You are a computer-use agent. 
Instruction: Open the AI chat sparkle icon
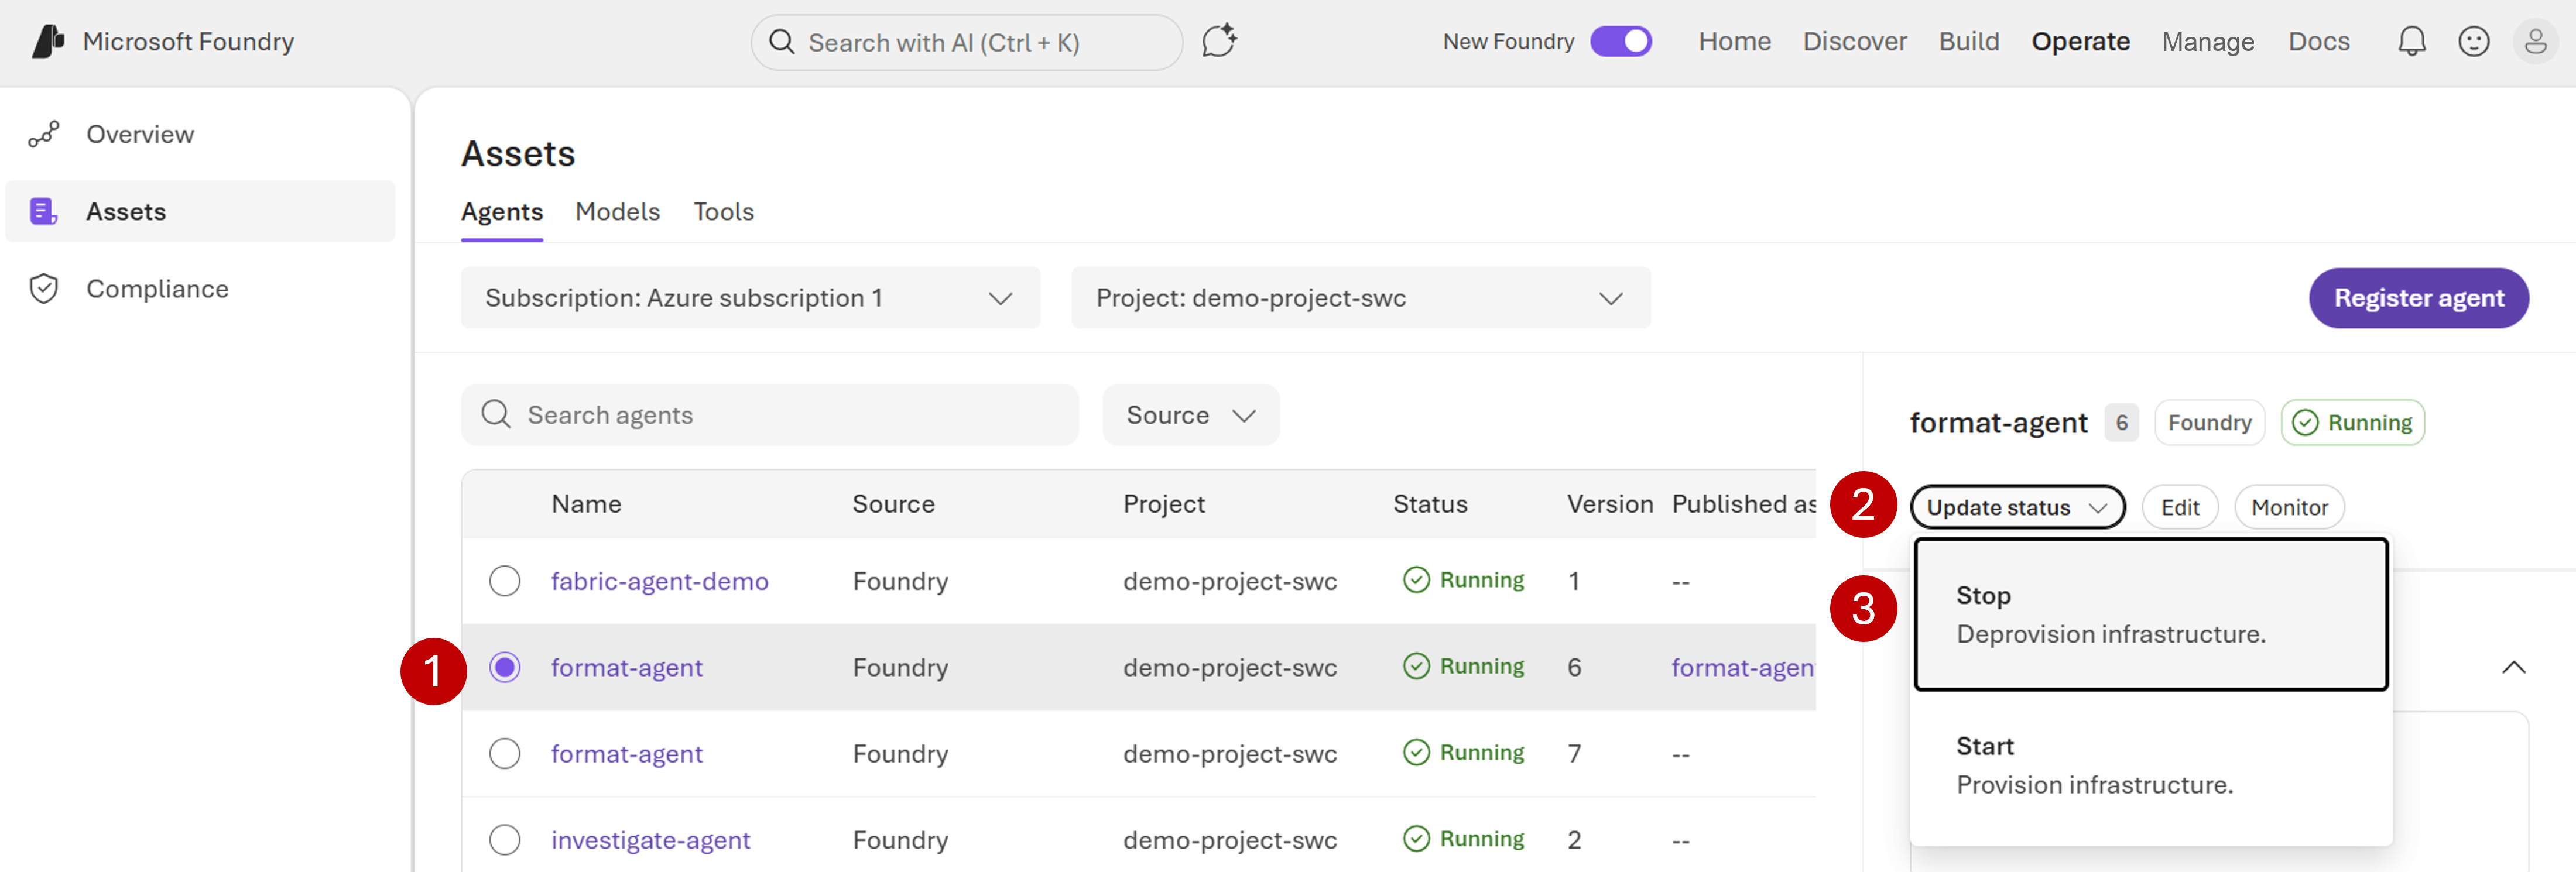click(x=1219, y=41)
